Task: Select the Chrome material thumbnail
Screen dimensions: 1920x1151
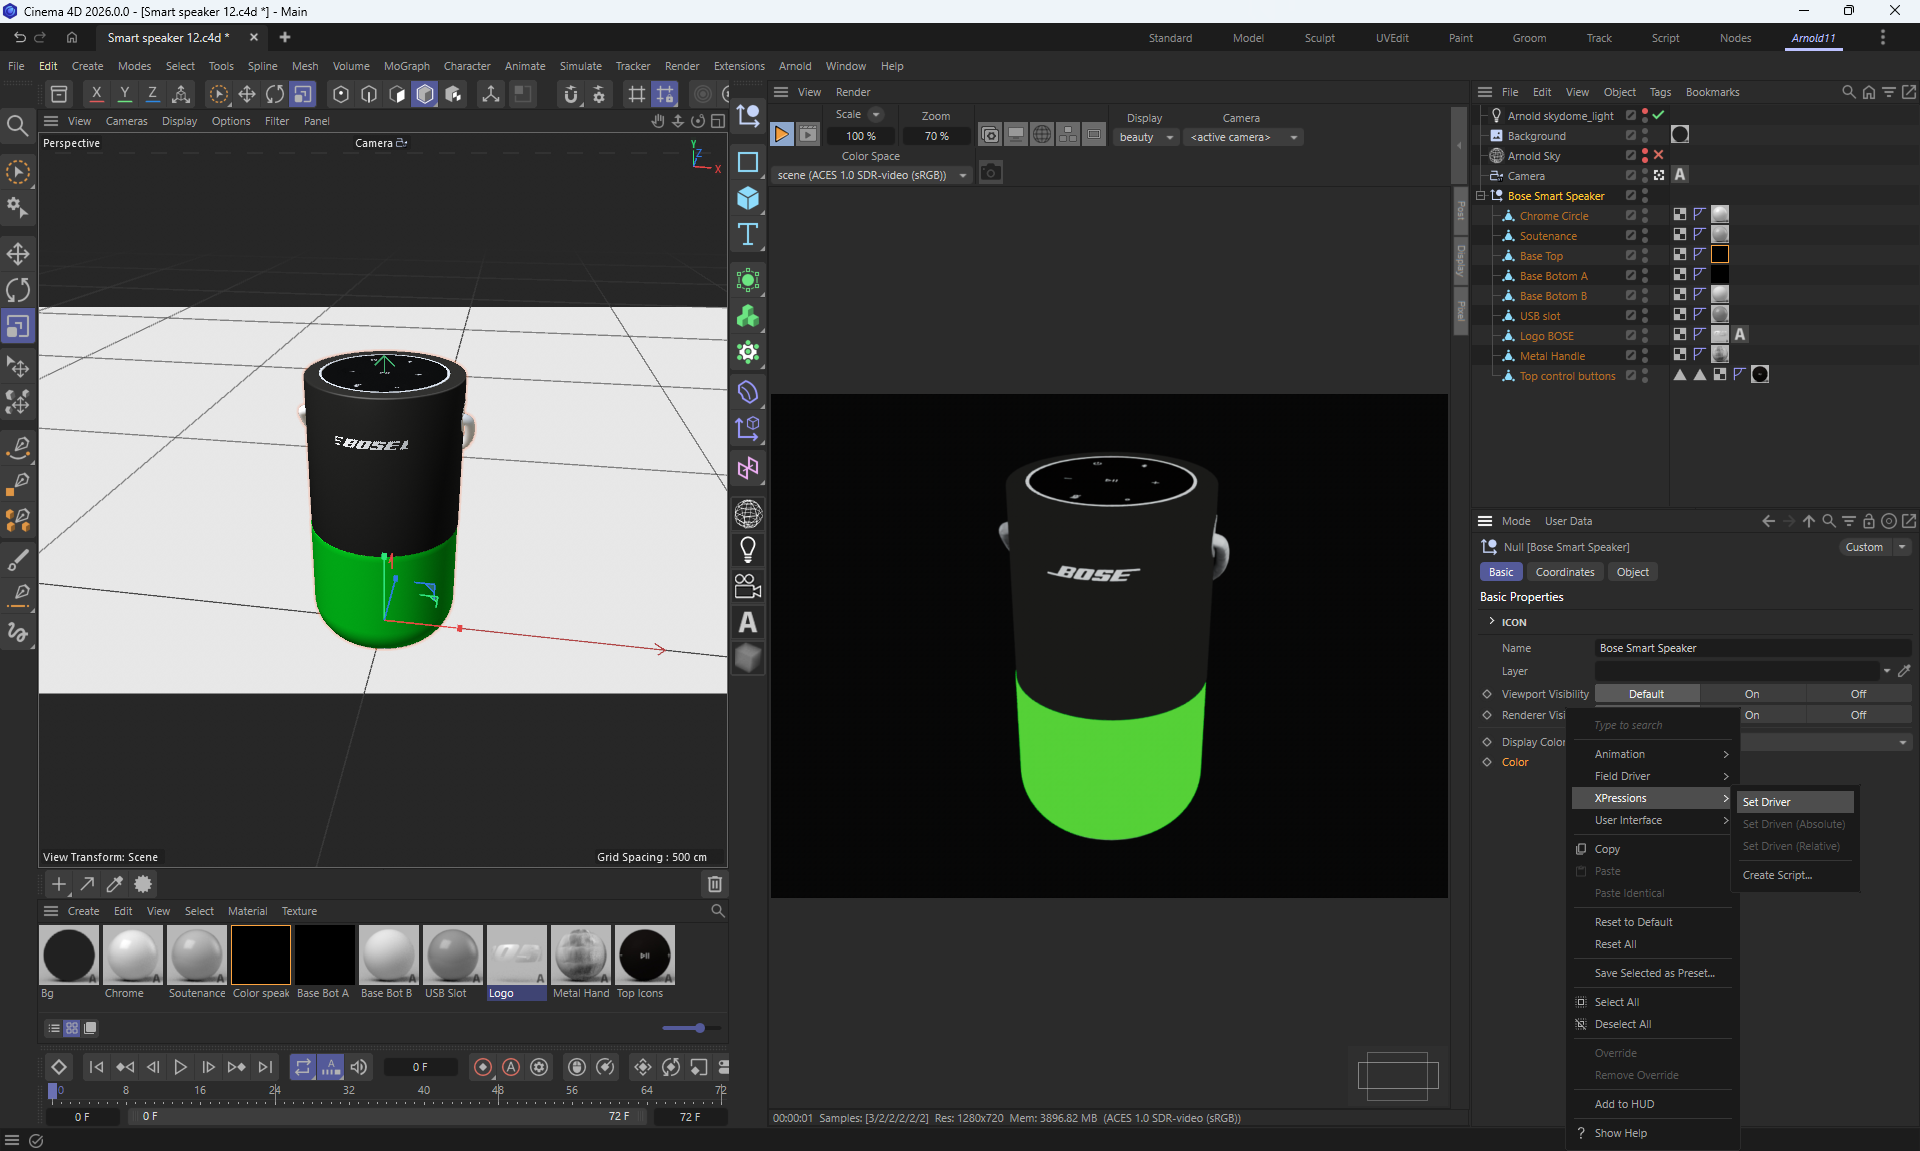Action: [132, 955]
